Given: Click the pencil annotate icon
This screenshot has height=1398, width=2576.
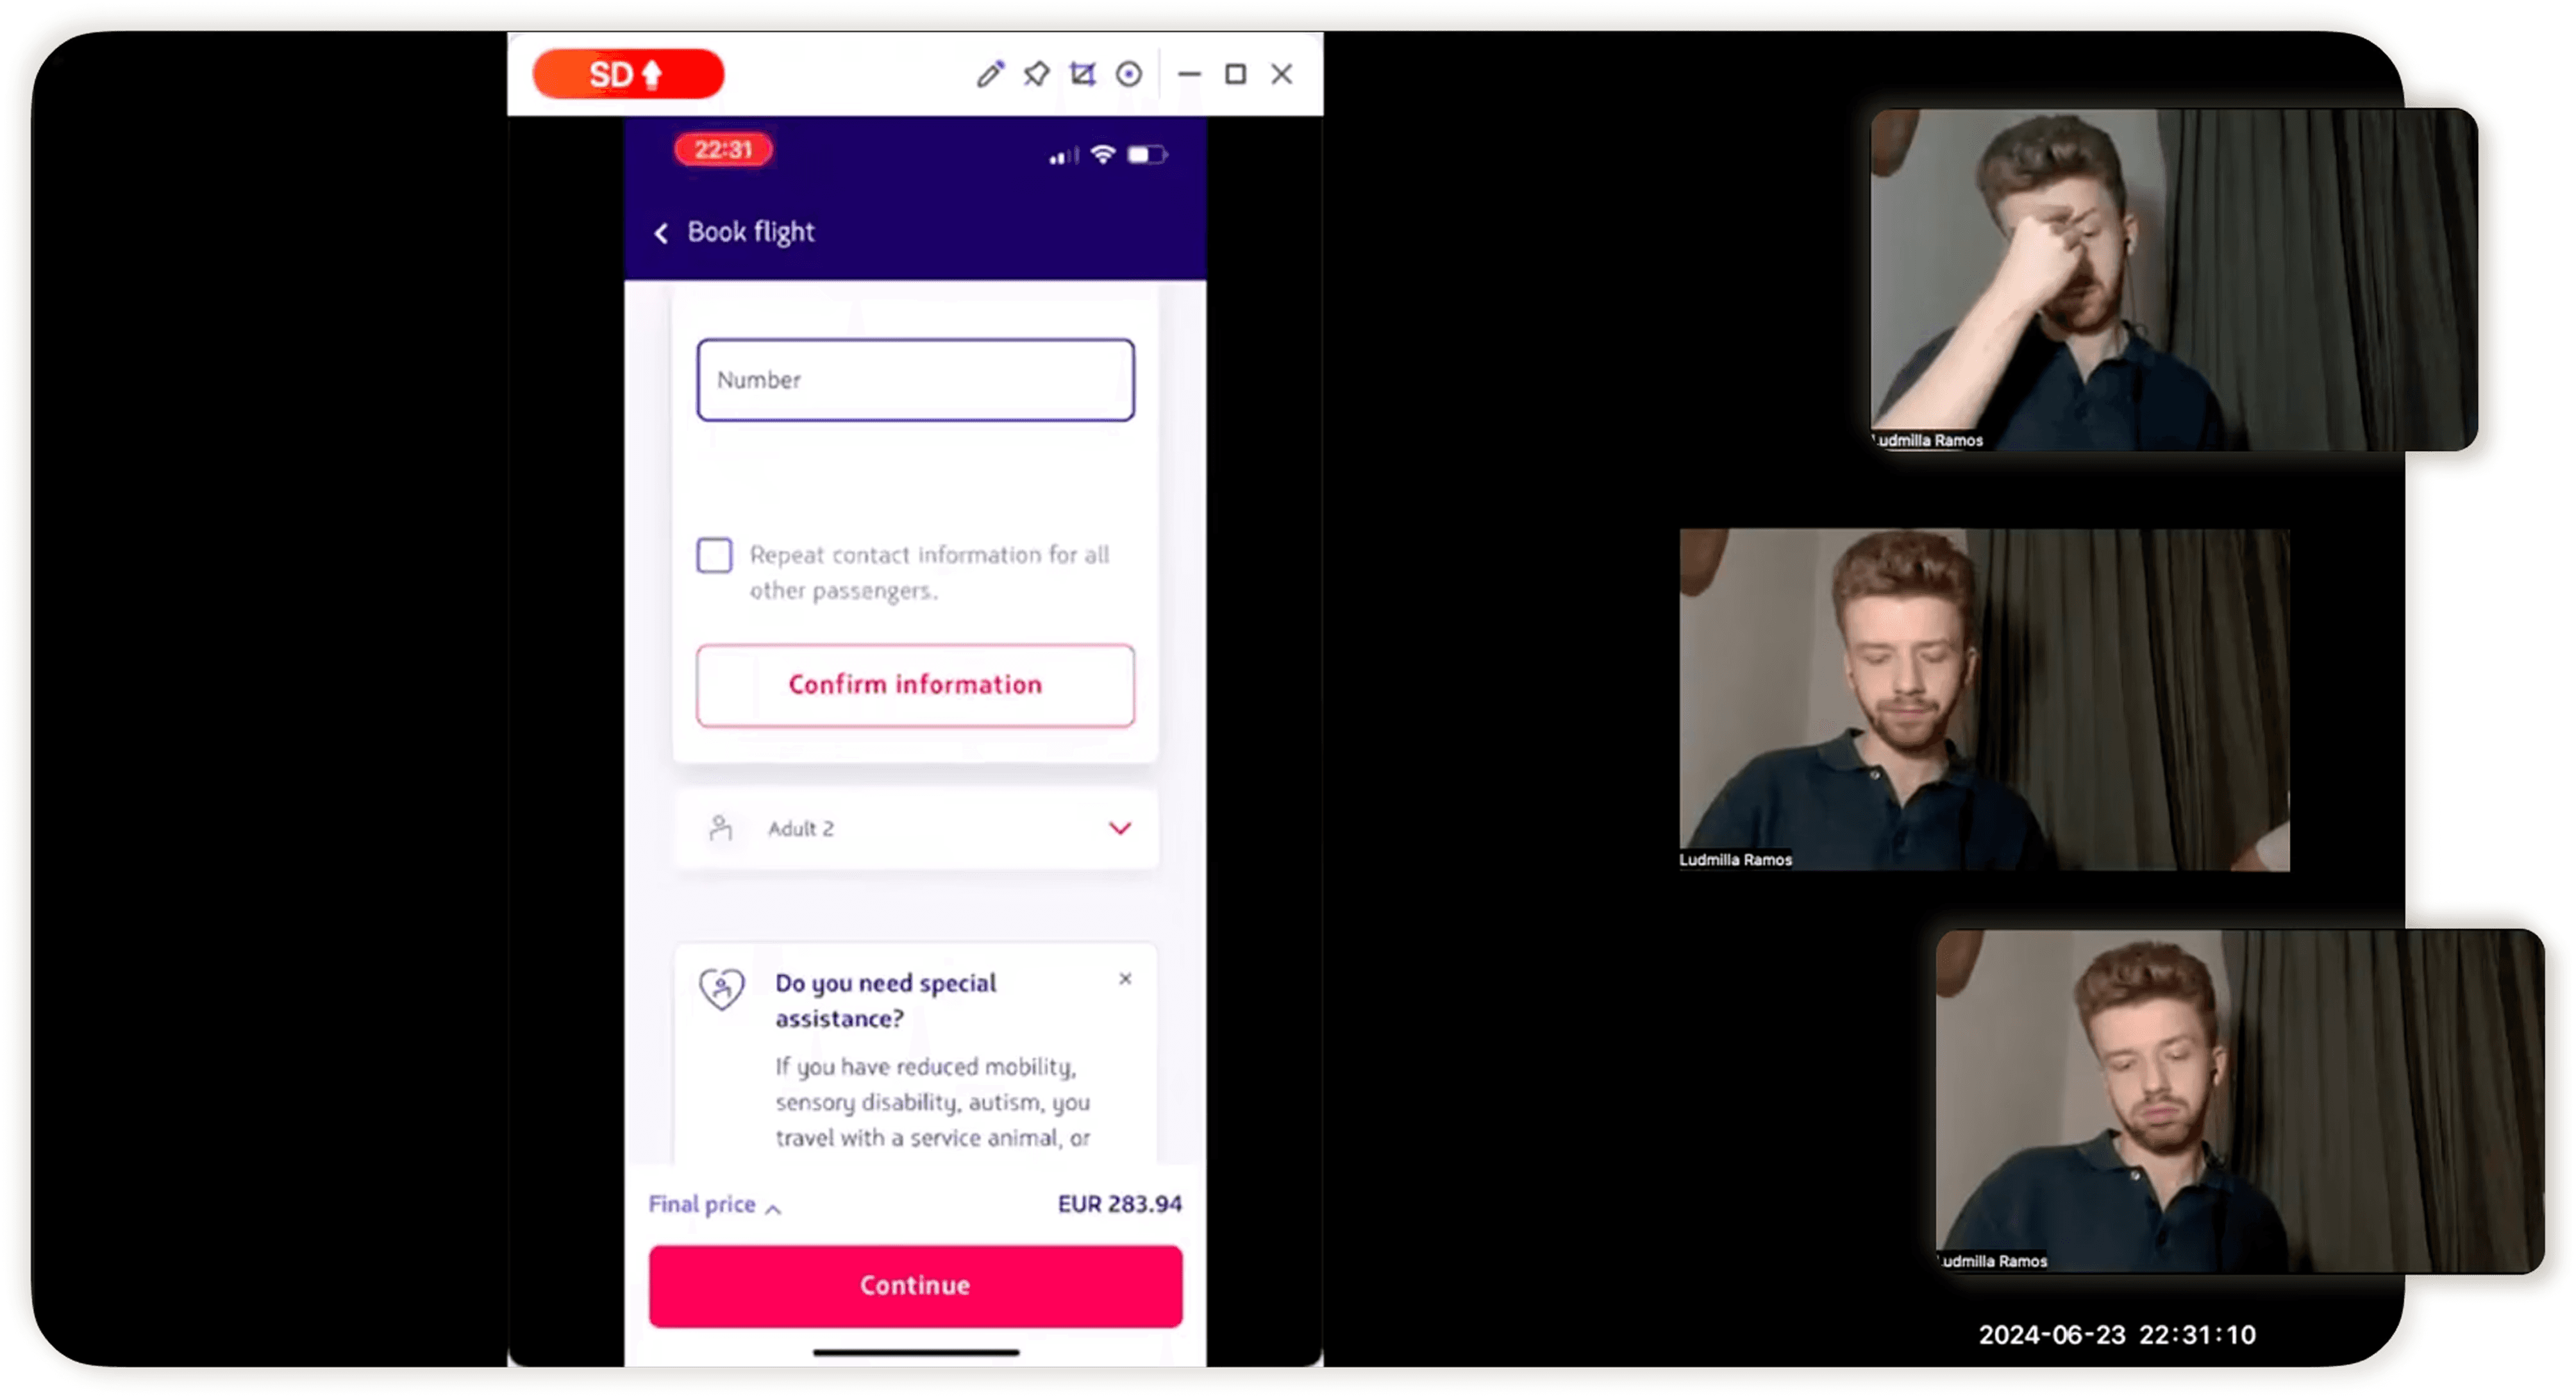Looking at the screenshot, I should [990, 74].
